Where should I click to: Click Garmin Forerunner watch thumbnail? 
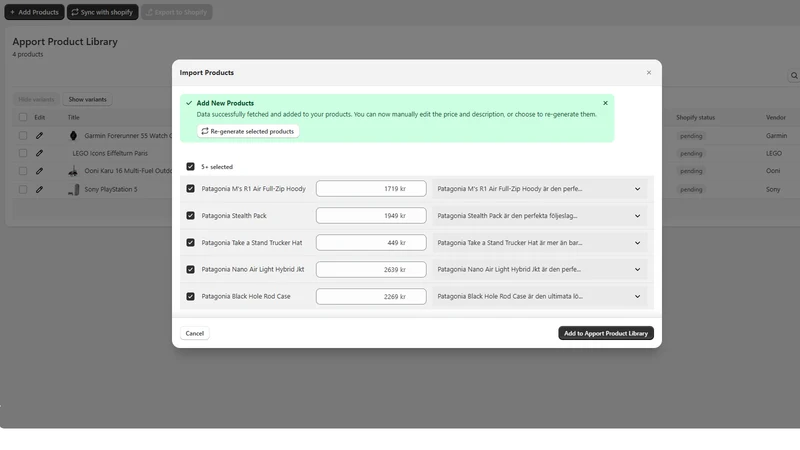tap(73, 136)
